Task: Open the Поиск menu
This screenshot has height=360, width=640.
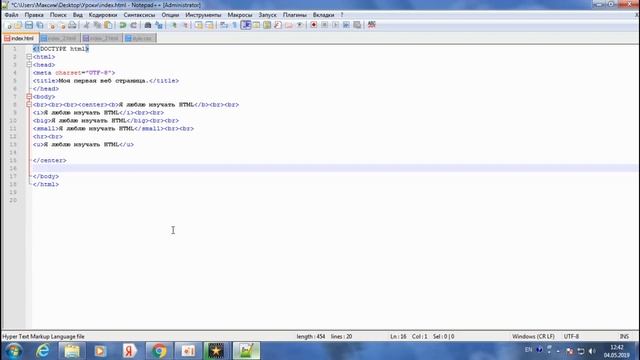Action: pyautogui.click(x=58, y=15)
